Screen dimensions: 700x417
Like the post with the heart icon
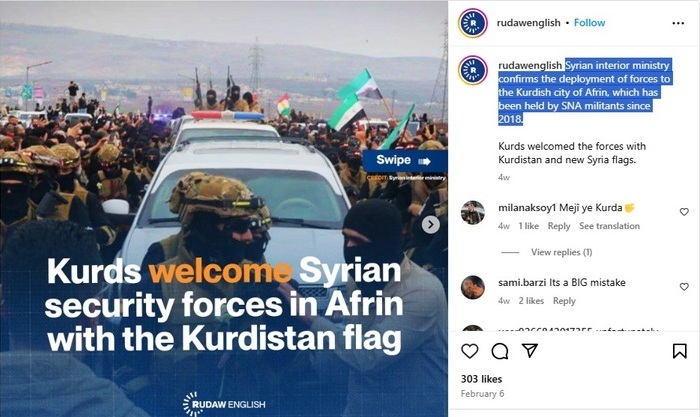[x=470, y=351]
